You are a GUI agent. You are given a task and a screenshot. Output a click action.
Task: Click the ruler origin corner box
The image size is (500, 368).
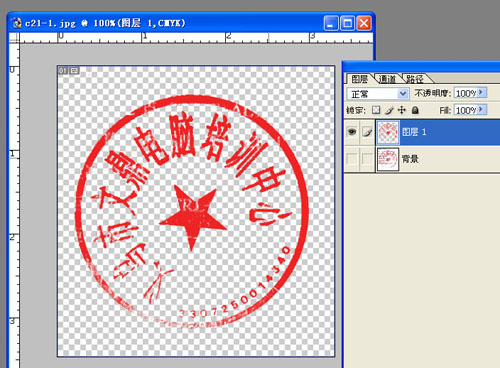point(14,37)
